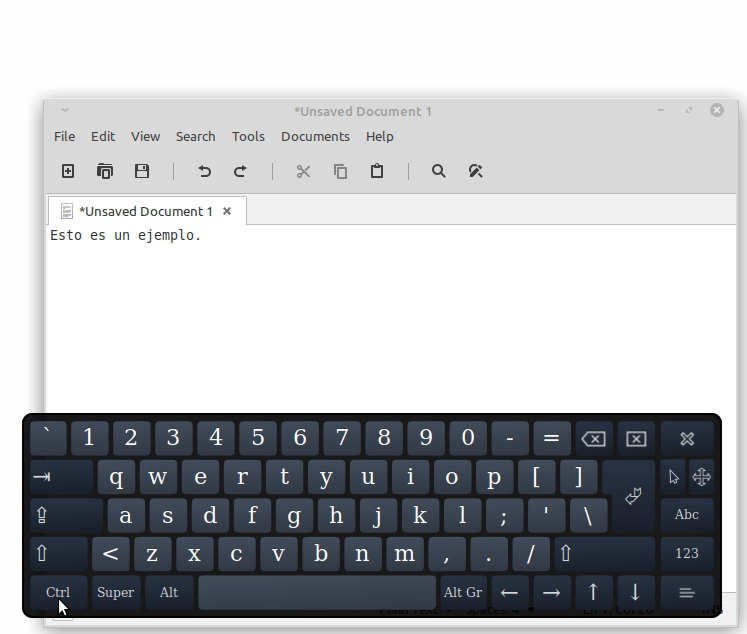Click the scissors Cut icon
The height and width of the screenshot is (634, 747).
(x=303, y=171)
